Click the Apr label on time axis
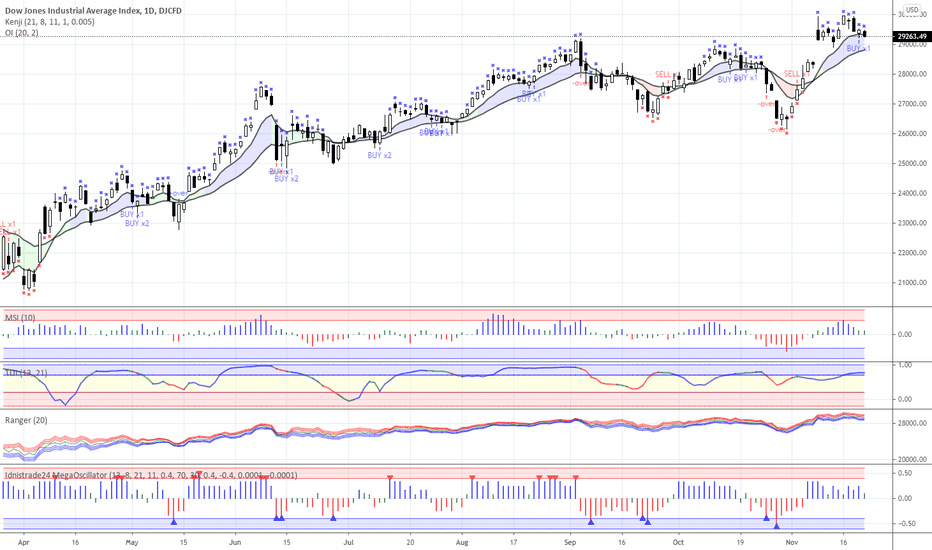This screenshot has width=932, height=550. coord(24,542)
